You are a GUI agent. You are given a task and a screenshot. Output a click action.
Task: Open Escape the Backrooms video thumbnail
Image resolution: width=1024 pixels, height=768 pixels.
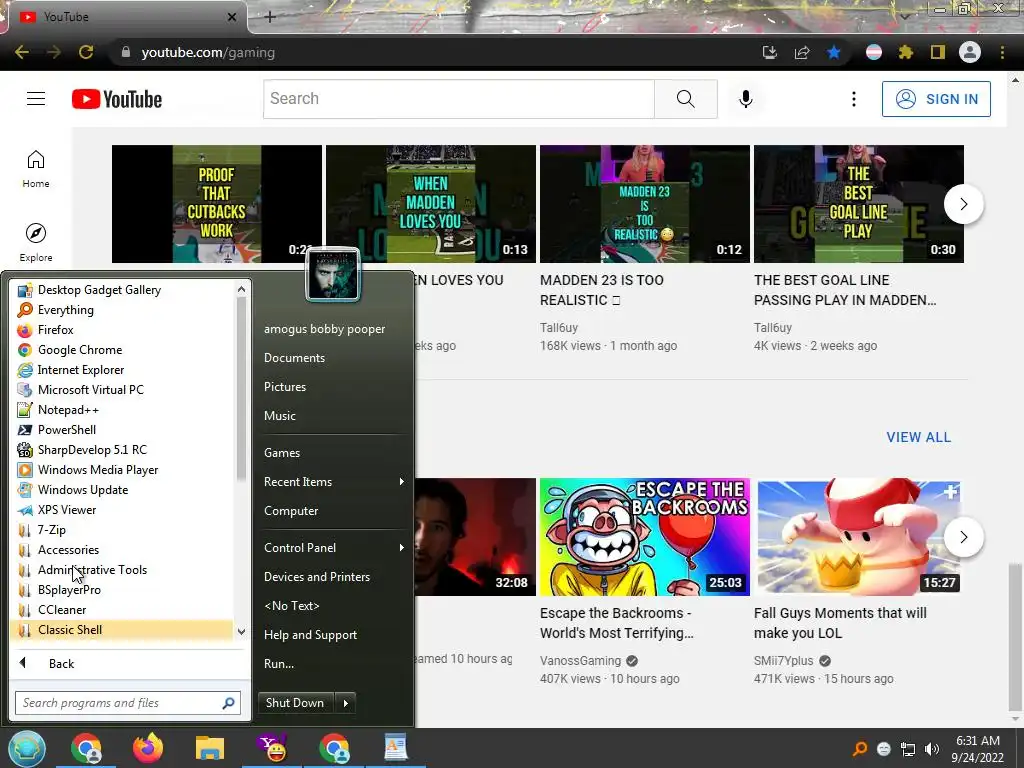645,537
